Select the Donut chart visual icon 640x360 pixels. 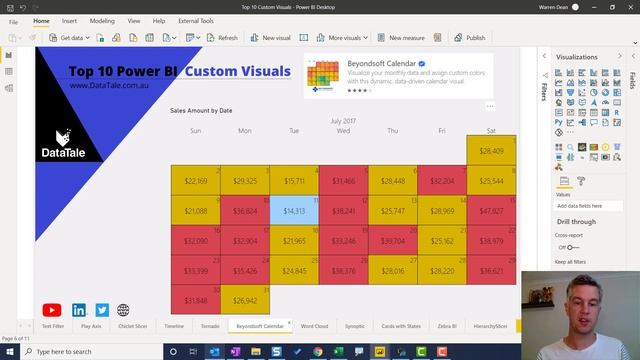pyautogui.click(x=605, y=93)
